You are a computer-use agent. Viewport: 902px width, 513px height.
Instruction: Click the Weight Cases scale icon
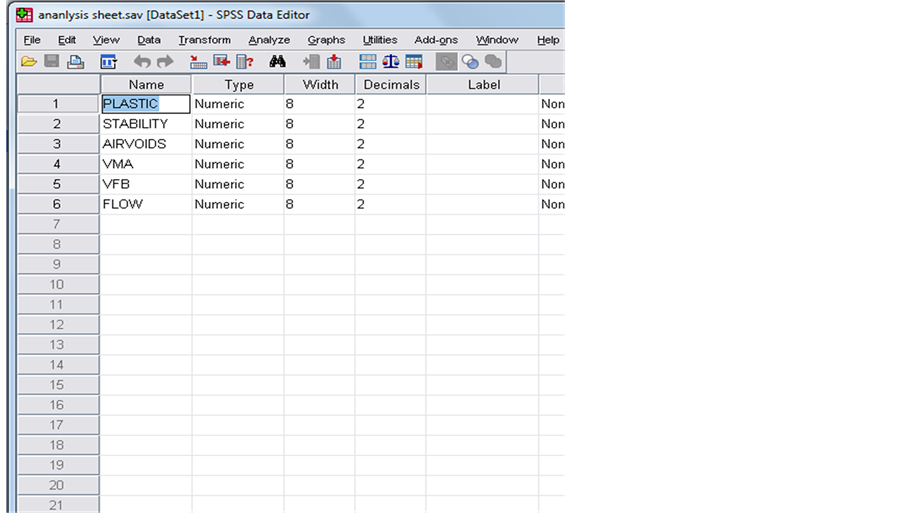390,62
